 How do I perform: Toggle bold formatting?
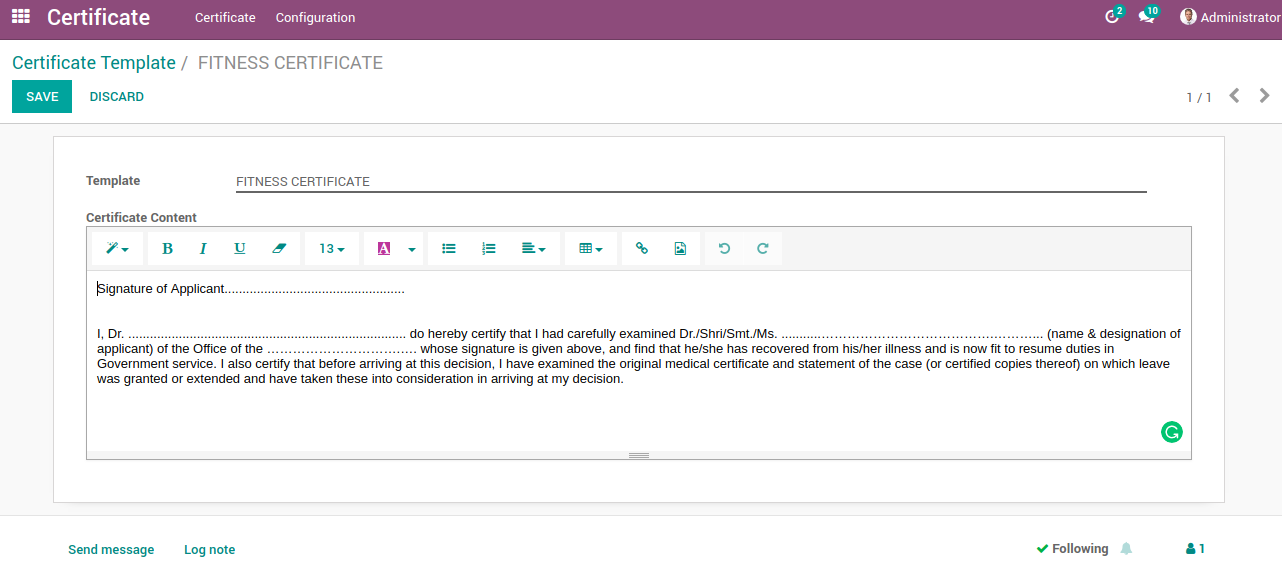[167, 249]
